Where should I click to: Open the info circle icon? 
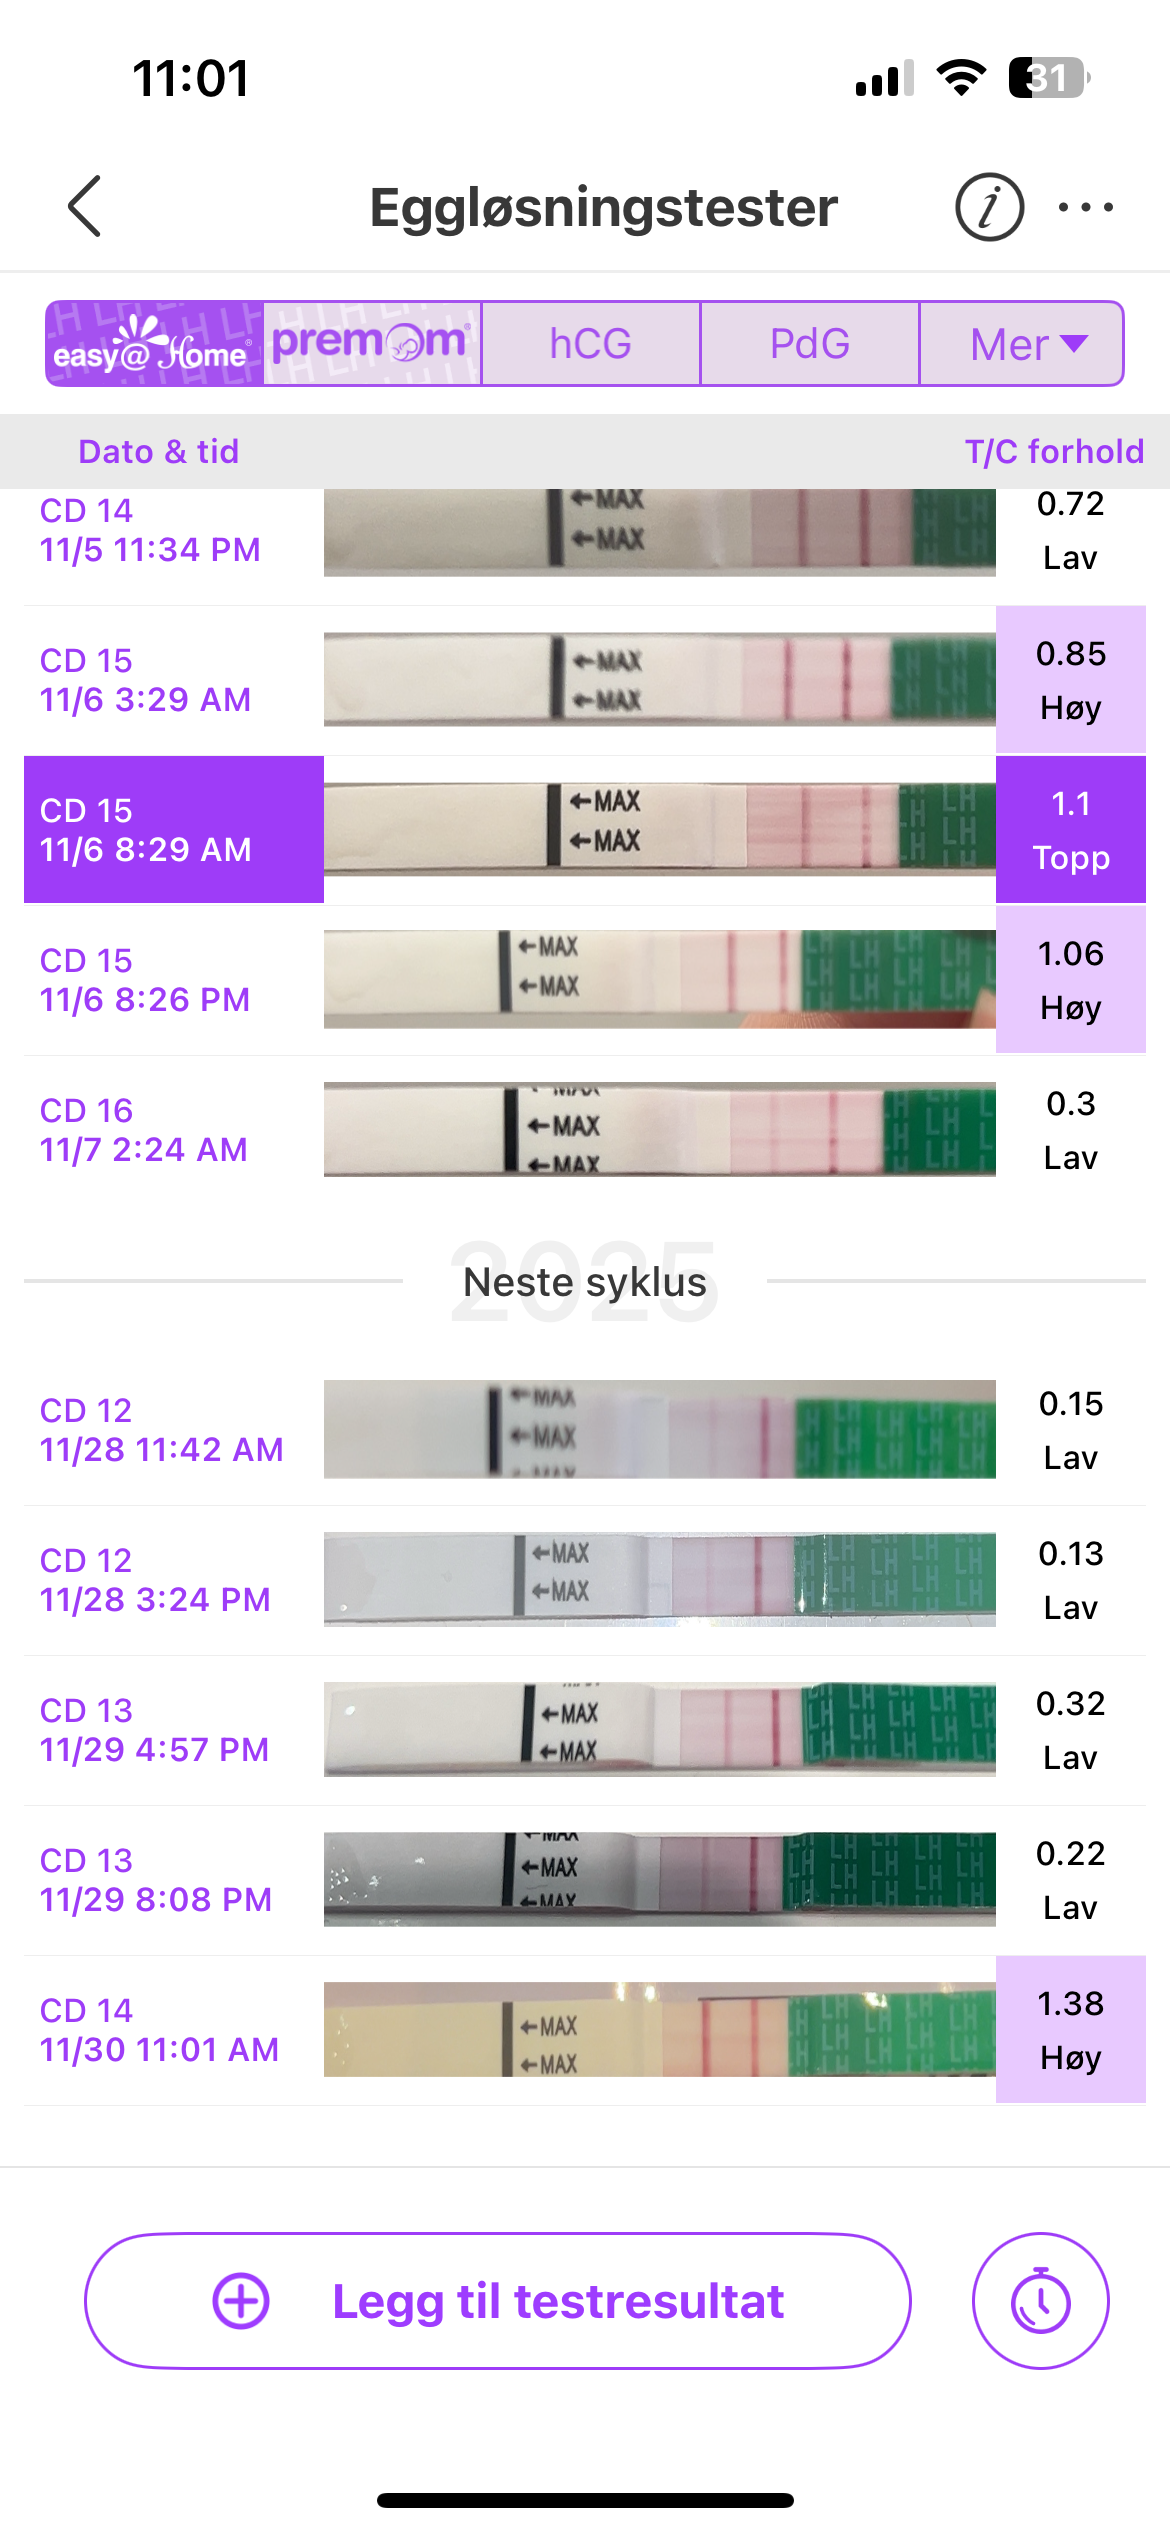[989, 208]
